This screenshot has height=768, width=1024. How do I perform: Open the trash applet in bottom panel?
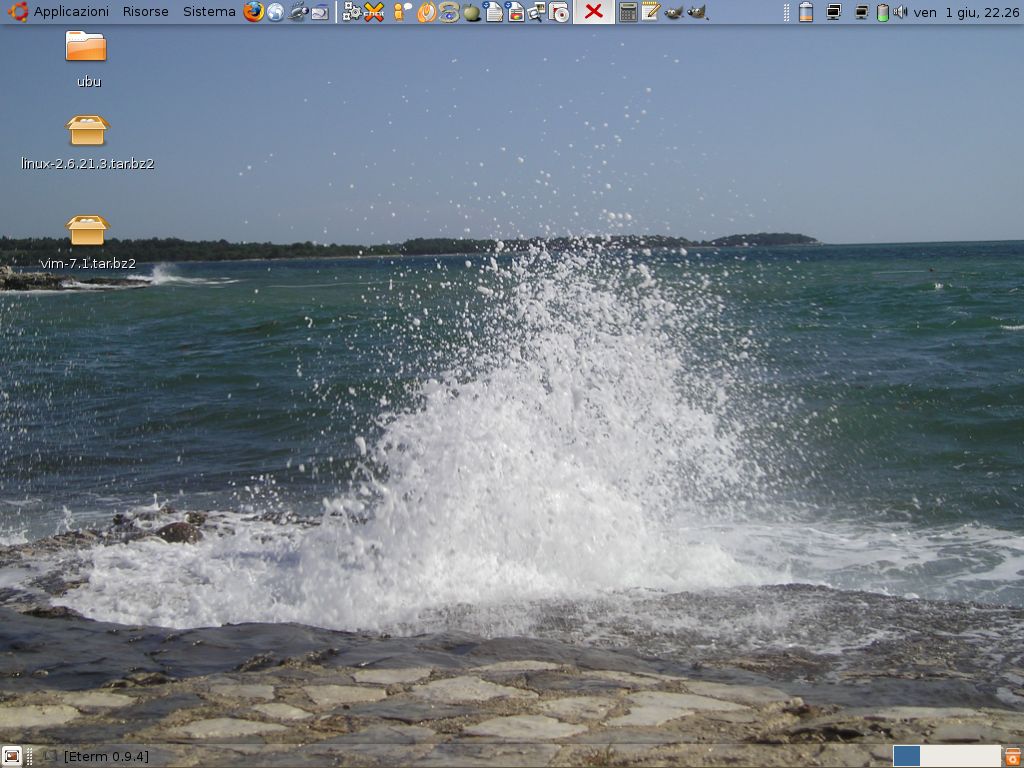(x=1013, y=756)
